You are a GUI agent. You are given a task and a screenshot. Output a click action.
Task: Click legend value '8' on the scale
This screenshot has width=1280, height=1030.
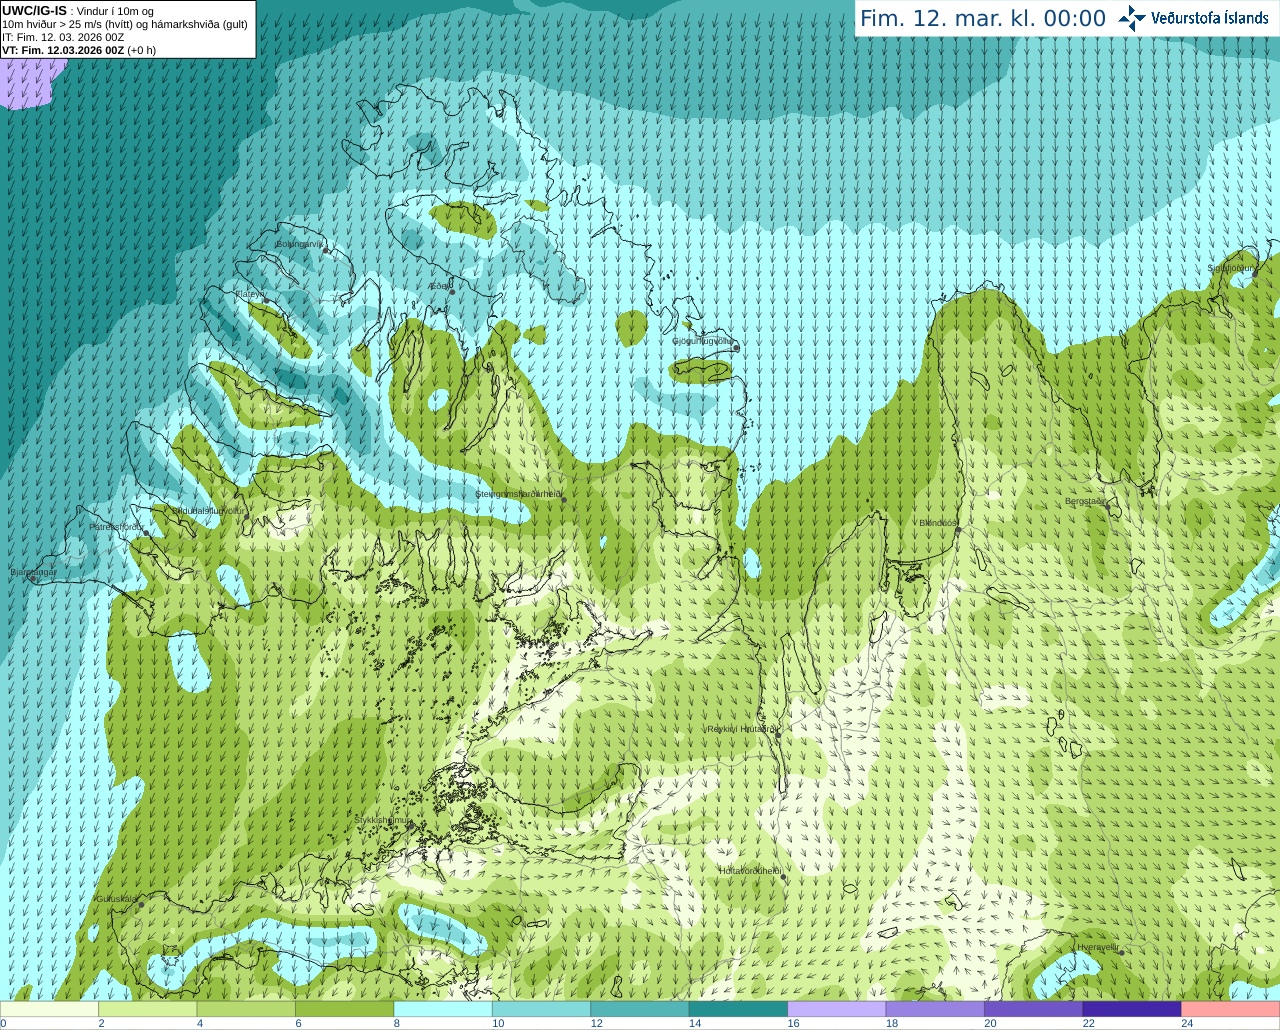click(397, 1023)
